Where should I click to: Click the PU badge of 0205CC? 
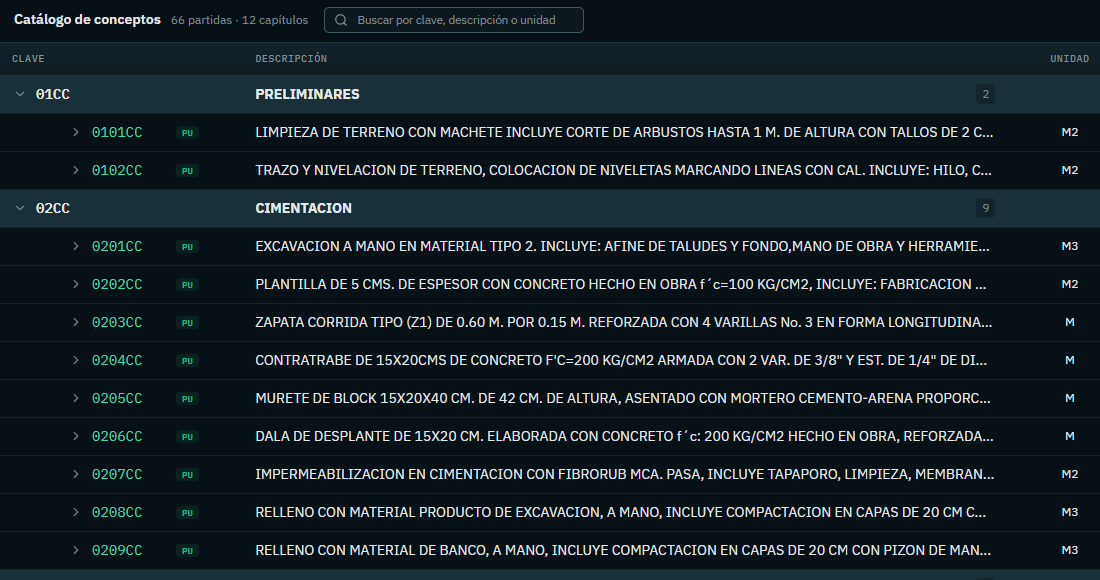coord(187,398)
